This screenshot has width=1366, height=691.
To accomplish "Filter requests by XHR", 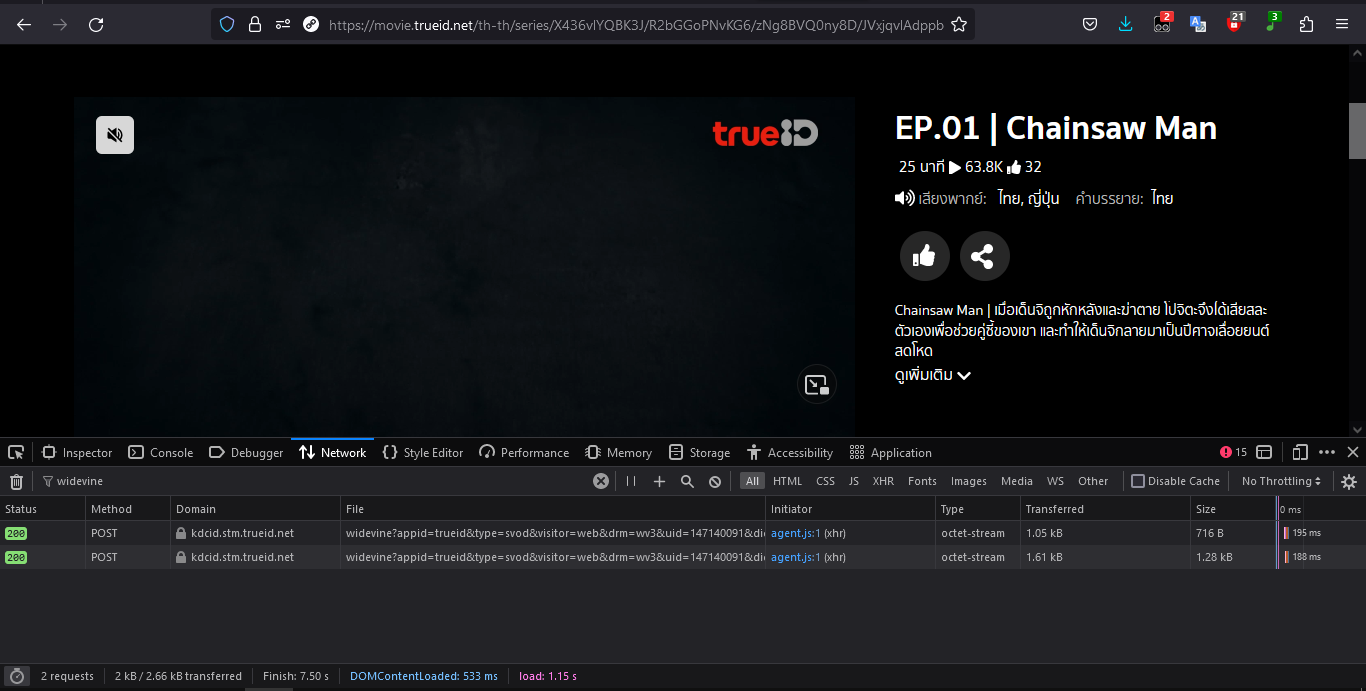I will point(883,481).
